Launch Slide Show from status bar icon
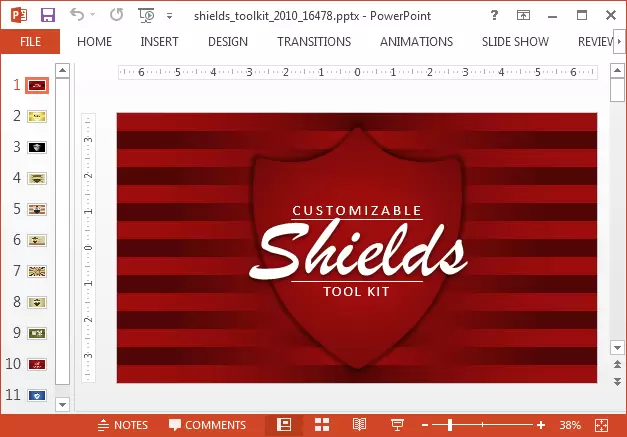627x437 pixels. (396, 425)
